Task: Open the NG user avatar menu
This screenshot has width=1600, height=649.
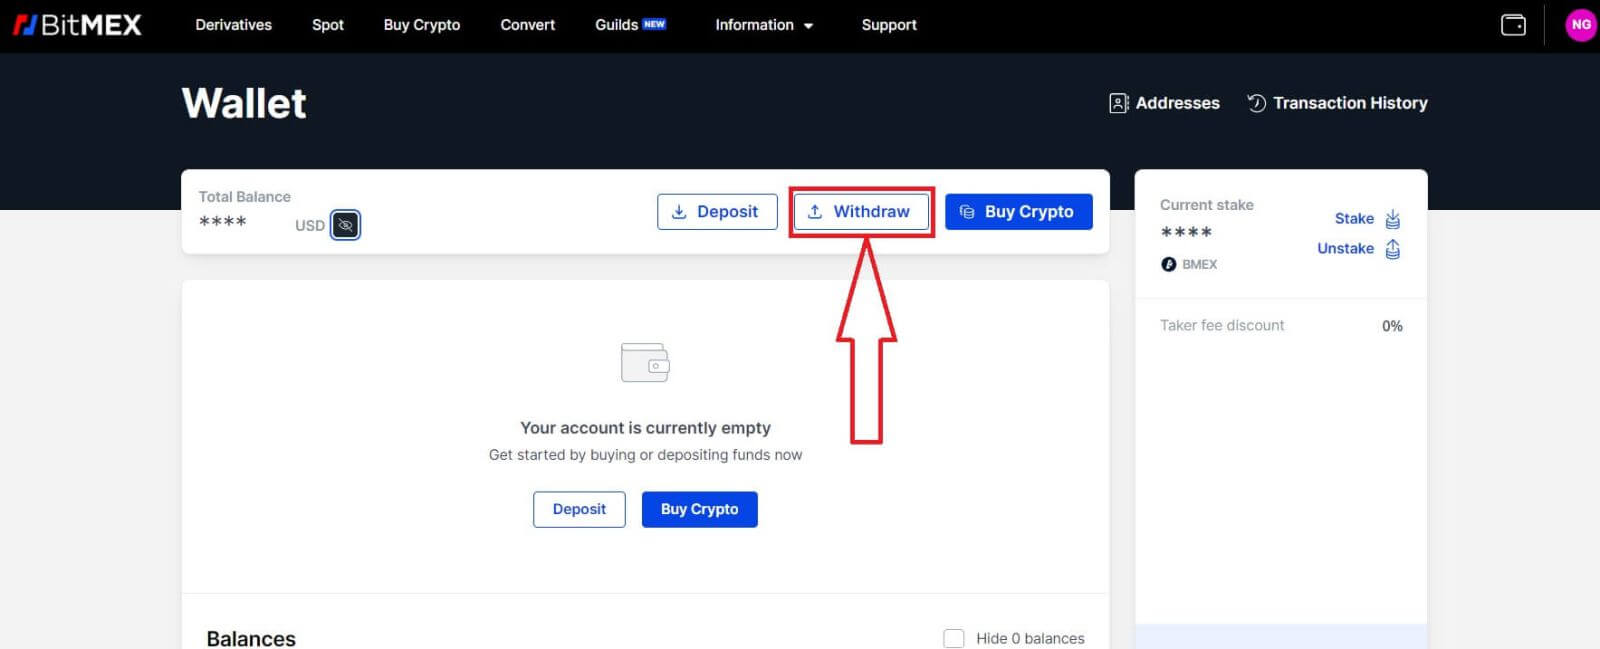Action: tap(1580, 25)
